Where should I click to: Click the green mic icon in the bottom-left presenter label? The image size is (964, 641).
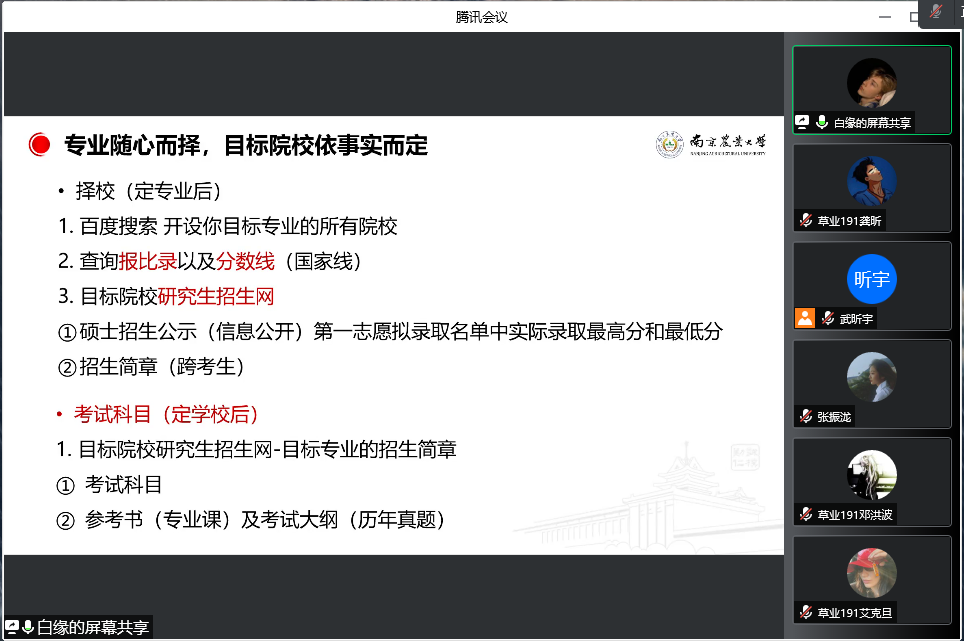tap(28, 627)
